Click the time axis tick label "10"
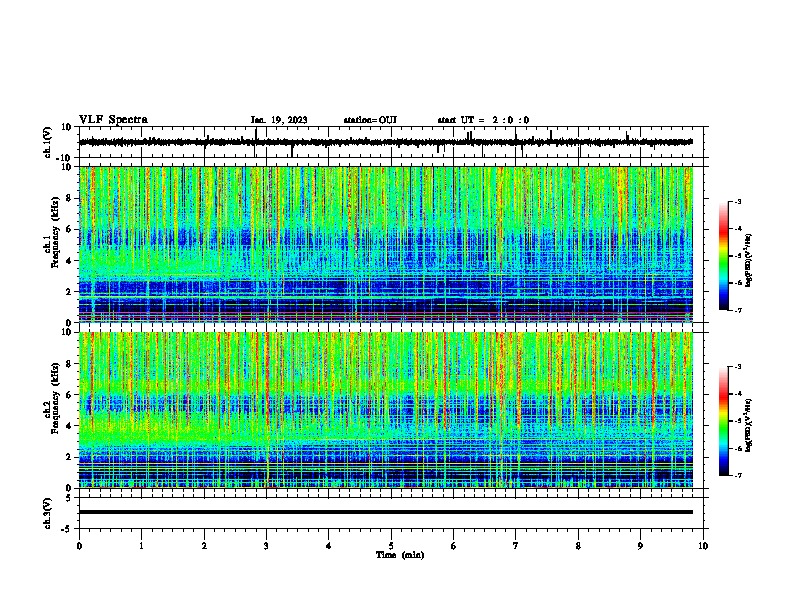The height and width of the screenshot is (612, 792). 703,546
